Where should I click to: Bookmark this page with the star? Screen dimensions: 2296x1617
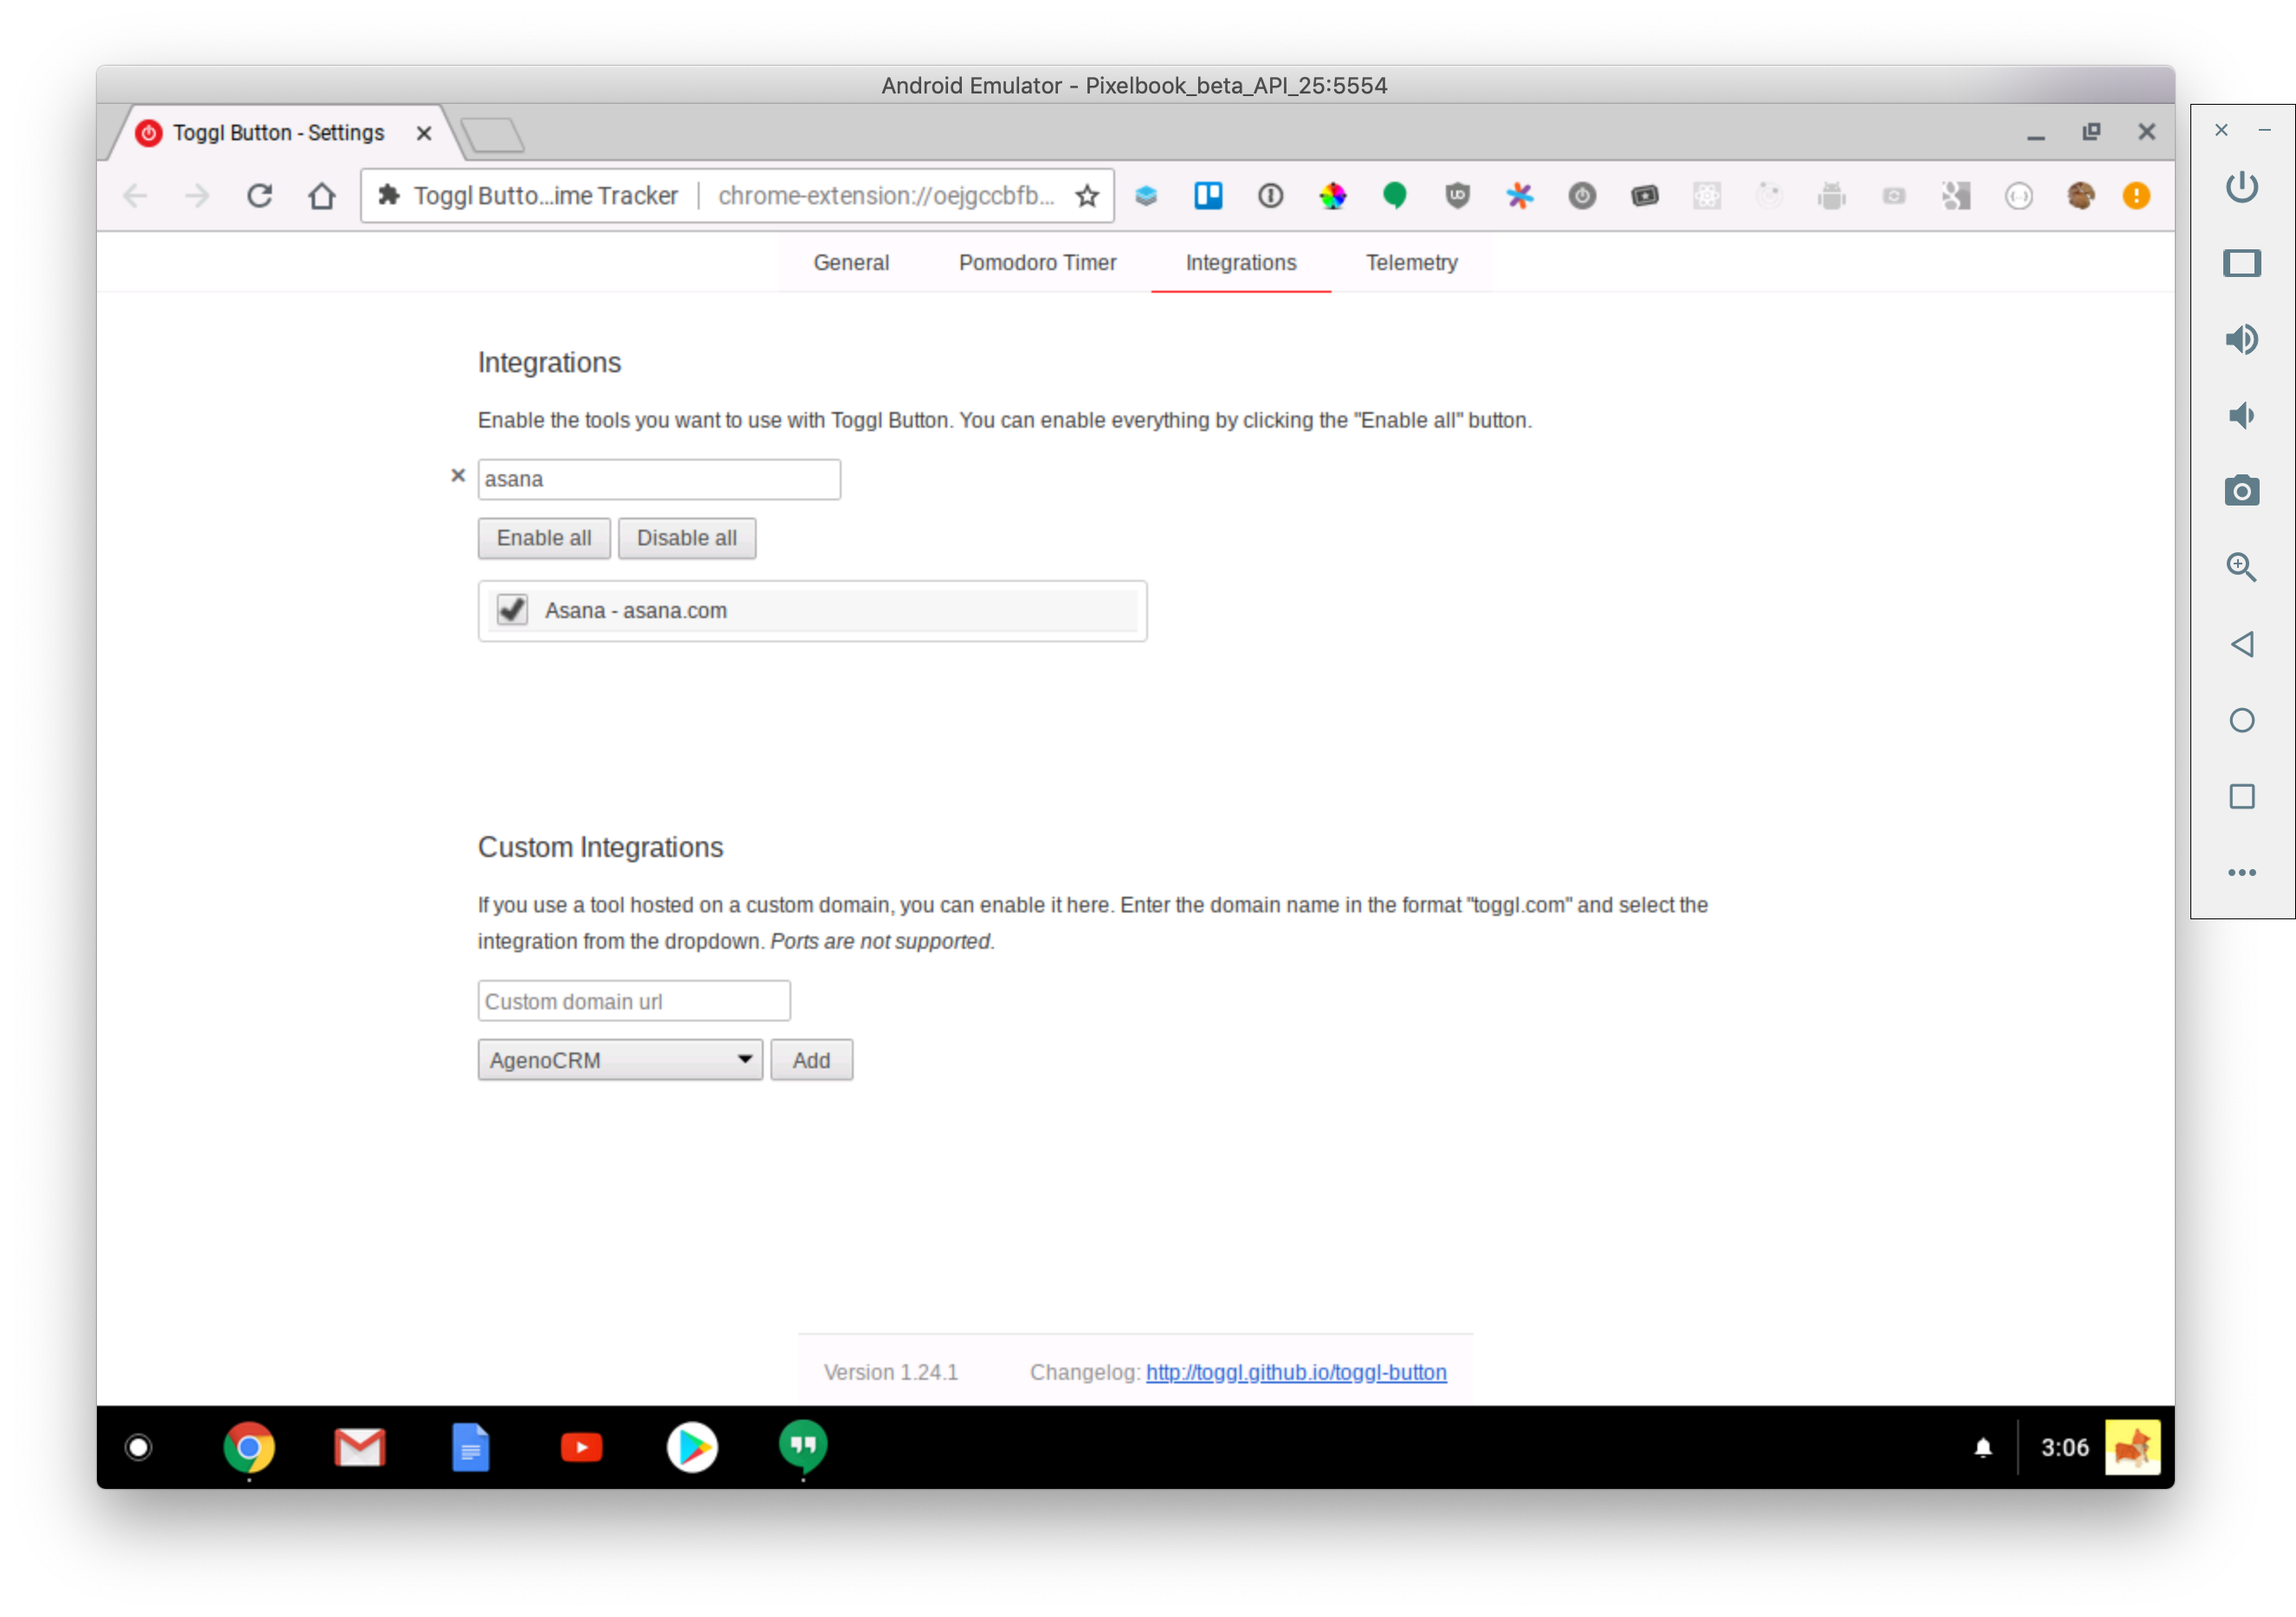pos(1087,196)
